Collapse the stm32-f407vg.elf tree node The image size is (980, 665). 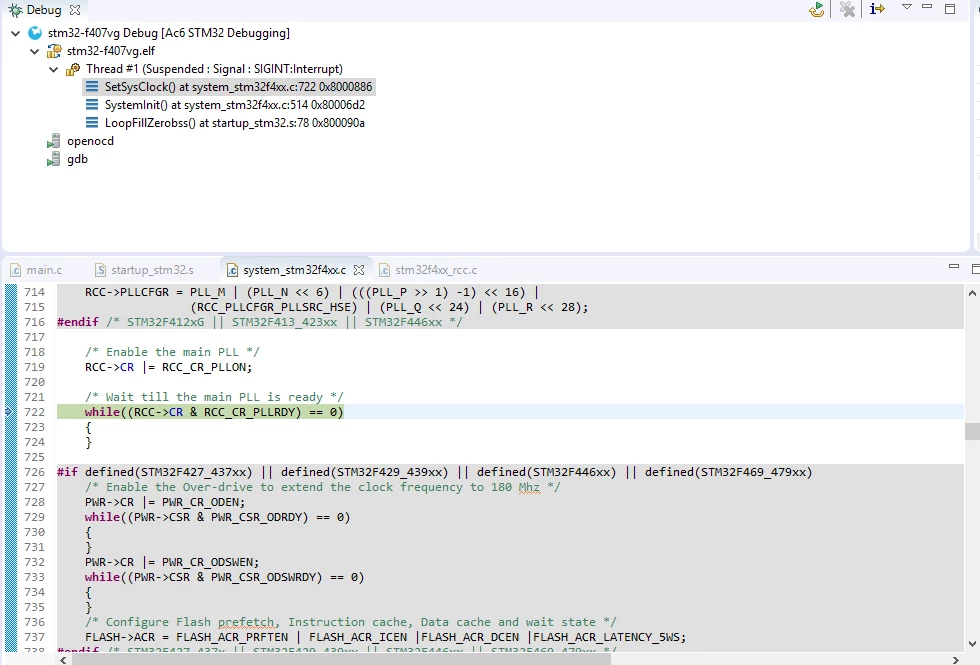tap(34, 51)
